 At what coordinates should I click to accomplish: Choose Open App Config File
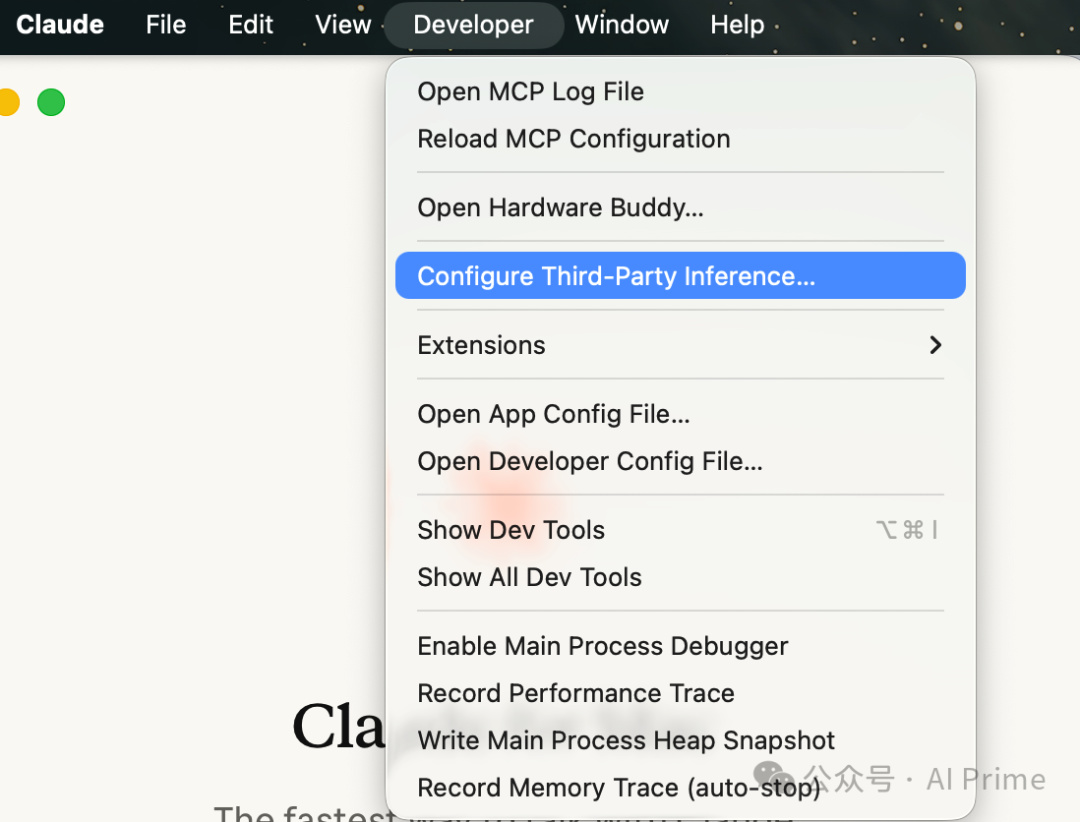coord(553,414)
